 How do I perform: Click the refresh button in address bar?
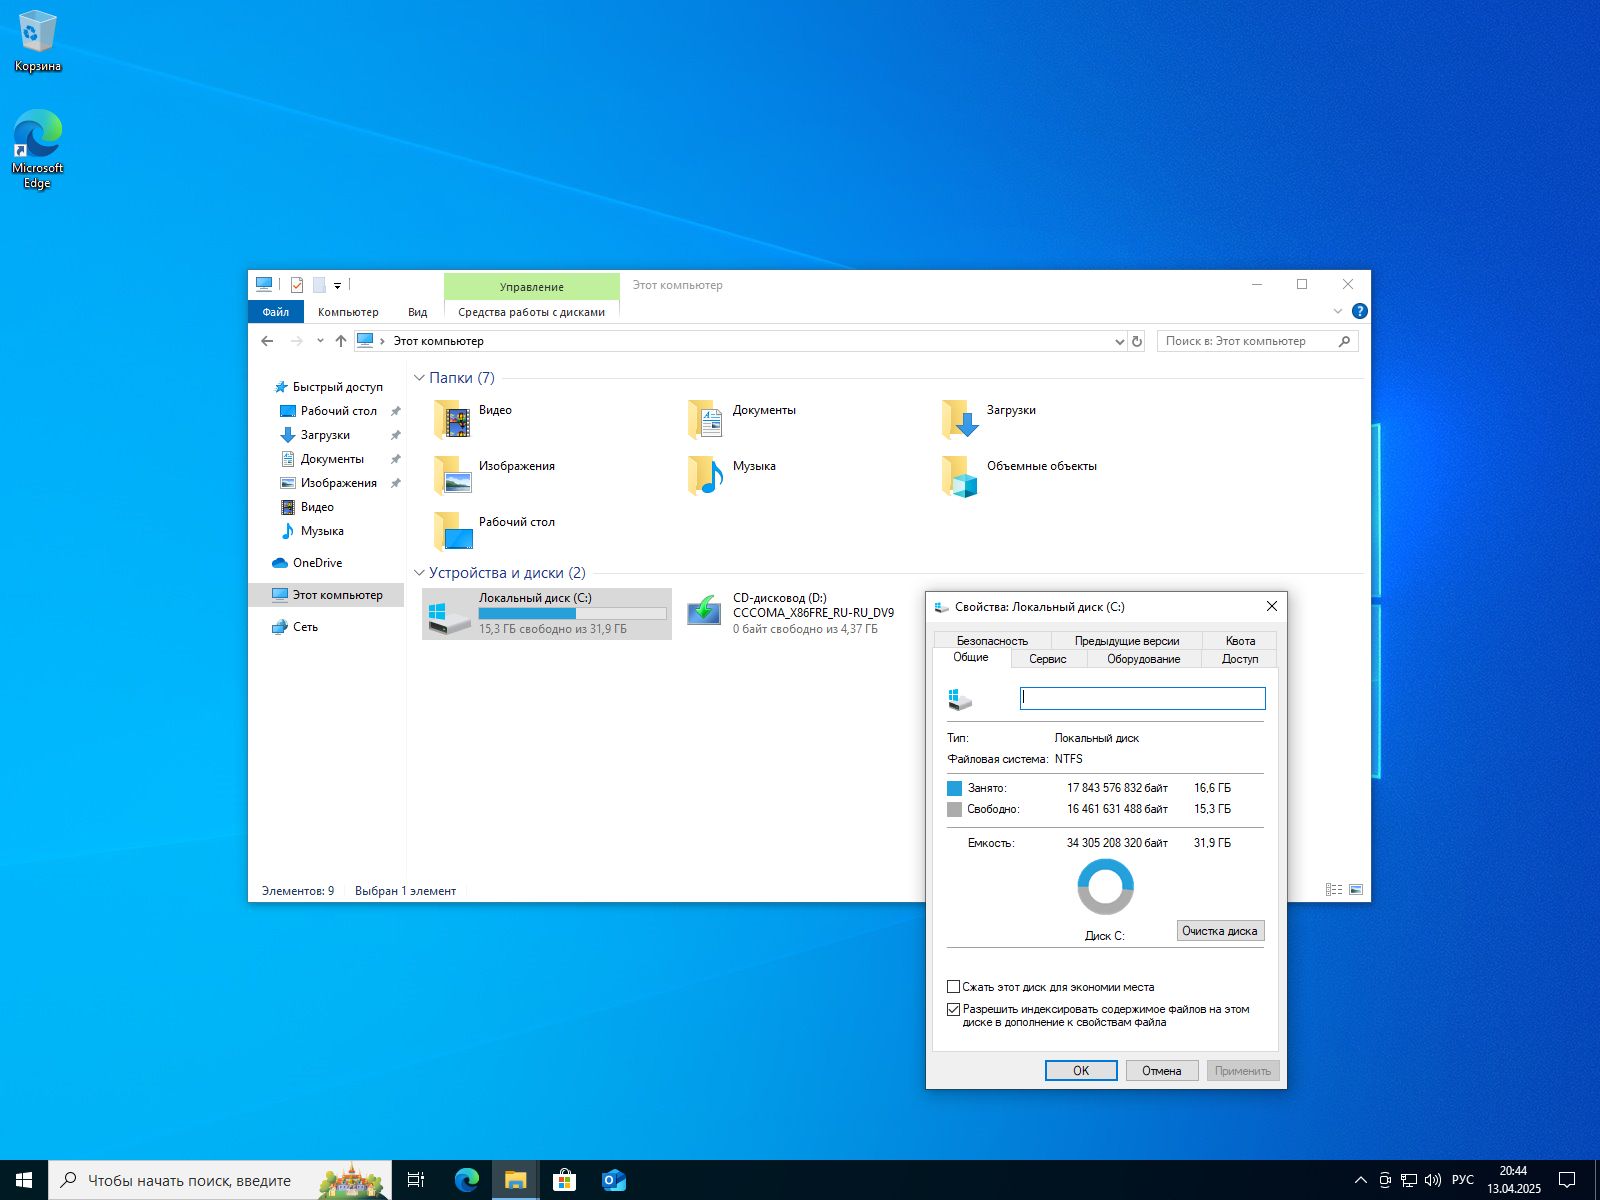click(x=1137, y=341)
